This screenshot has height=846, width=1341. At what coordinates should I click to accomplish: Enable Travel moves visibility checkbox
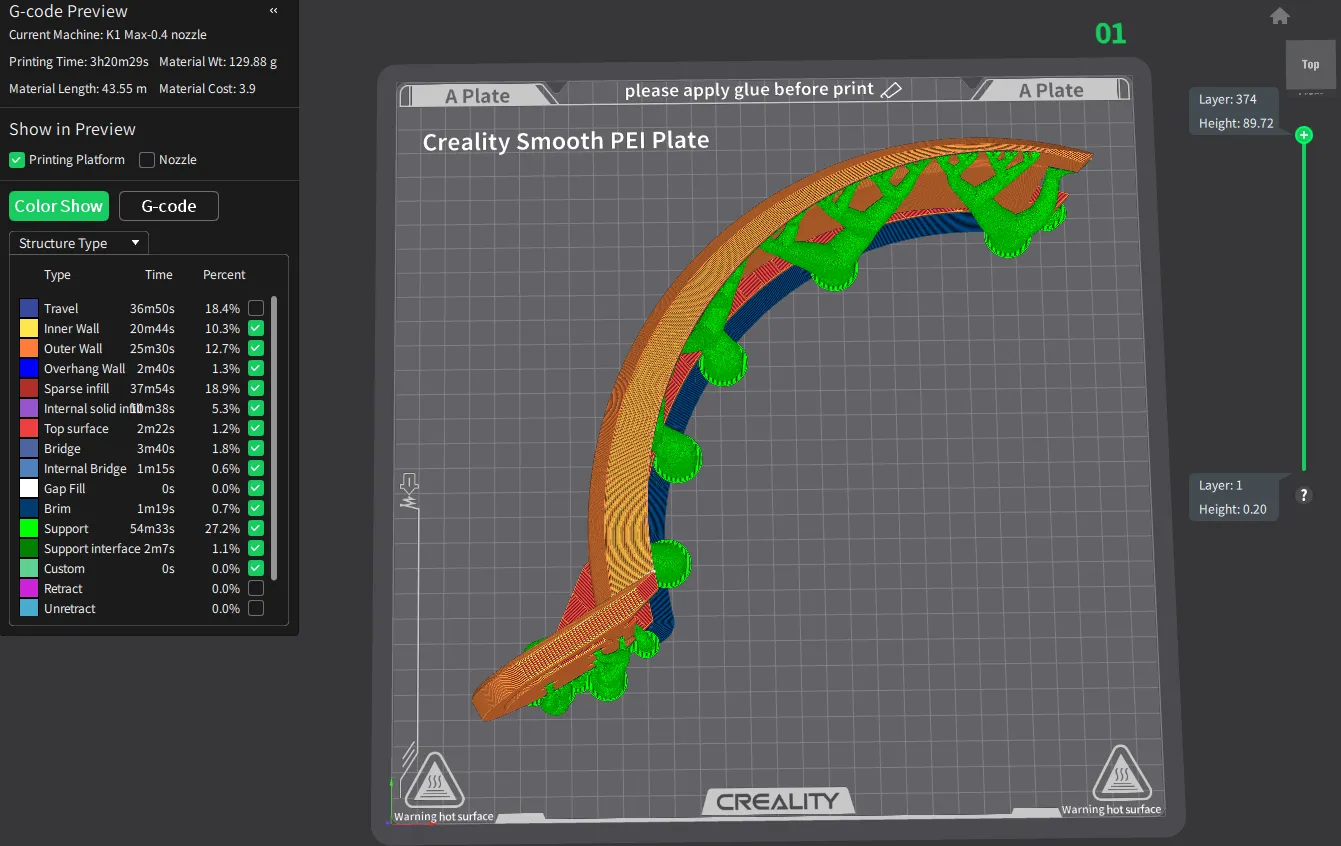pyautogui.click(x=256, y=308)
